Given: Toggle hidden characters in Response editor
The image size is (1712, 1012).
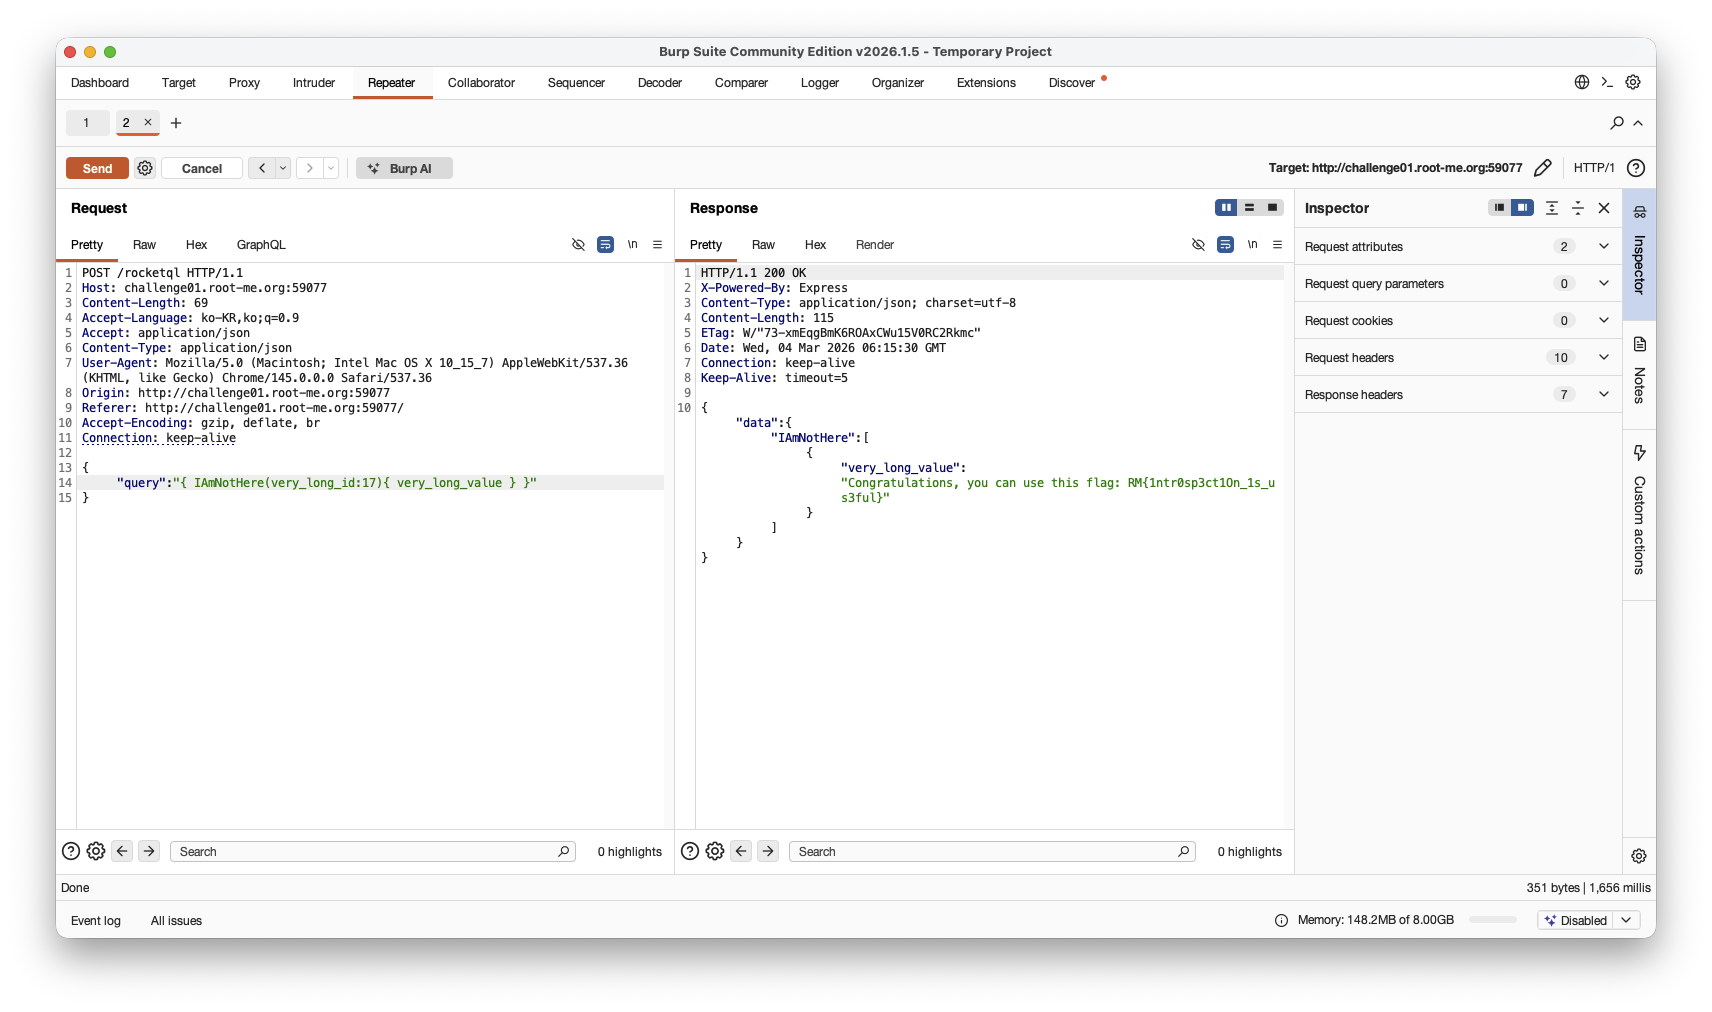Looking at the screenshot, I should click(x=1198, y=244).
